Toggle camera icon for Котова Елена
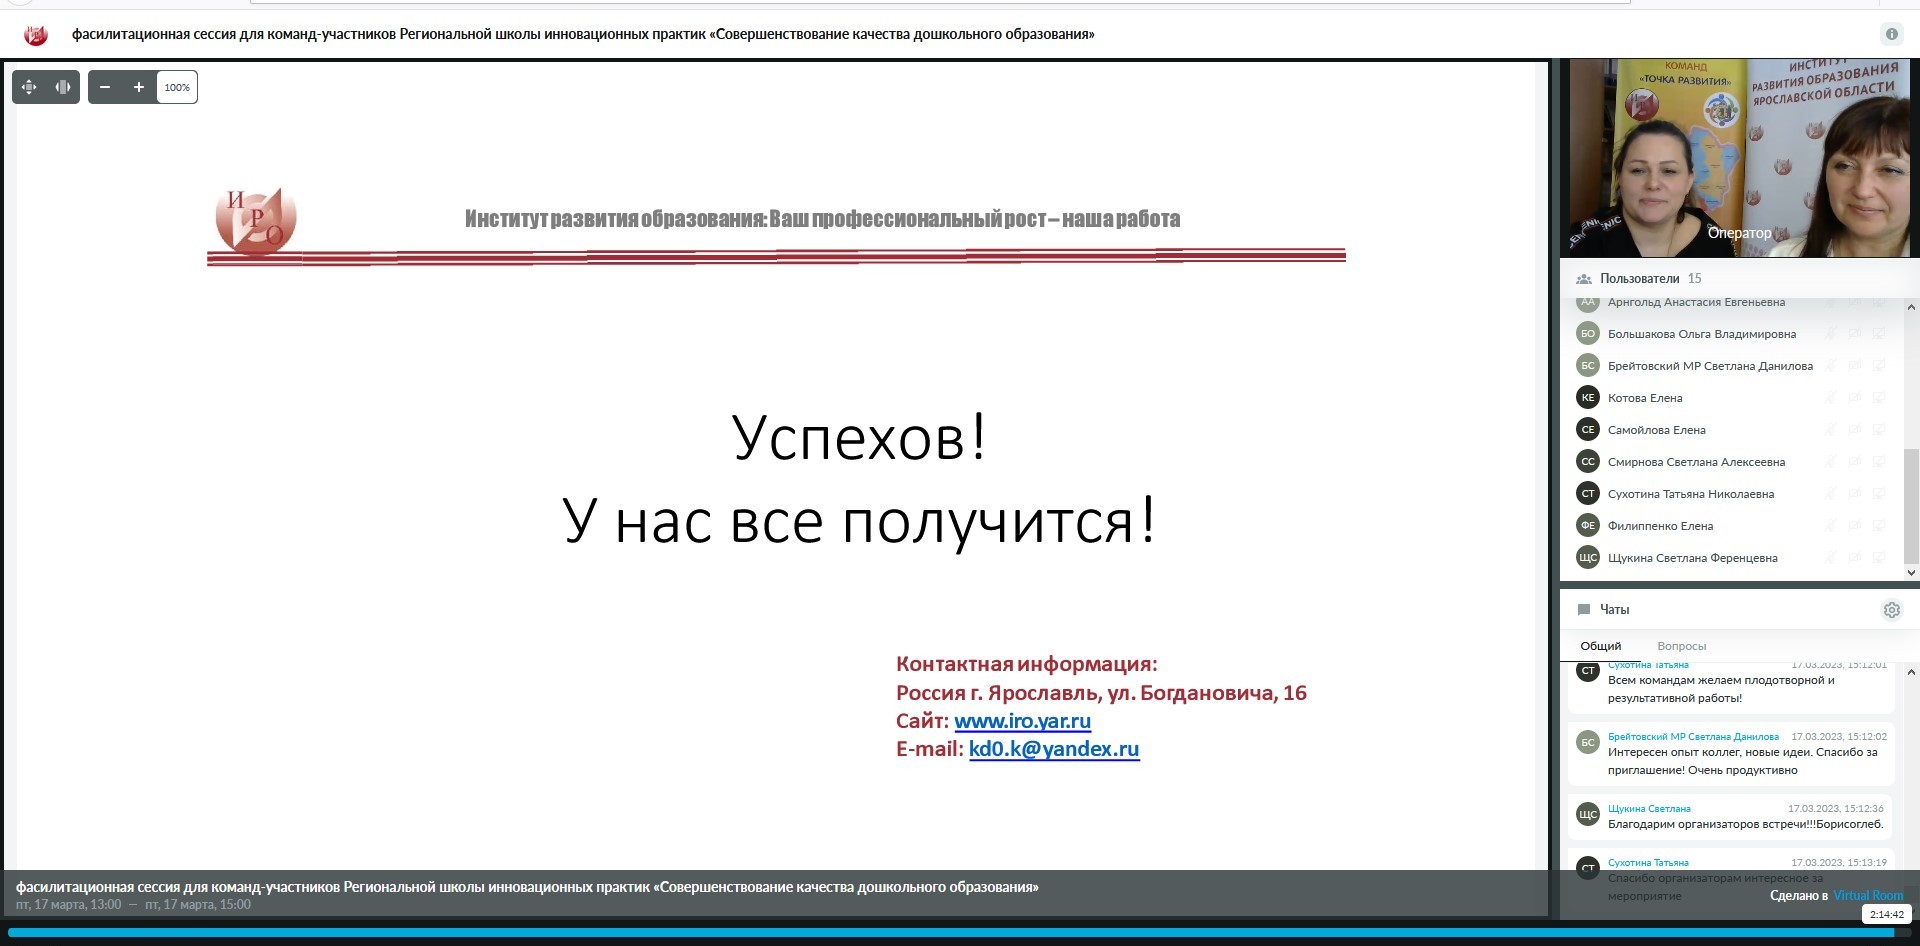 point(1855,398)
